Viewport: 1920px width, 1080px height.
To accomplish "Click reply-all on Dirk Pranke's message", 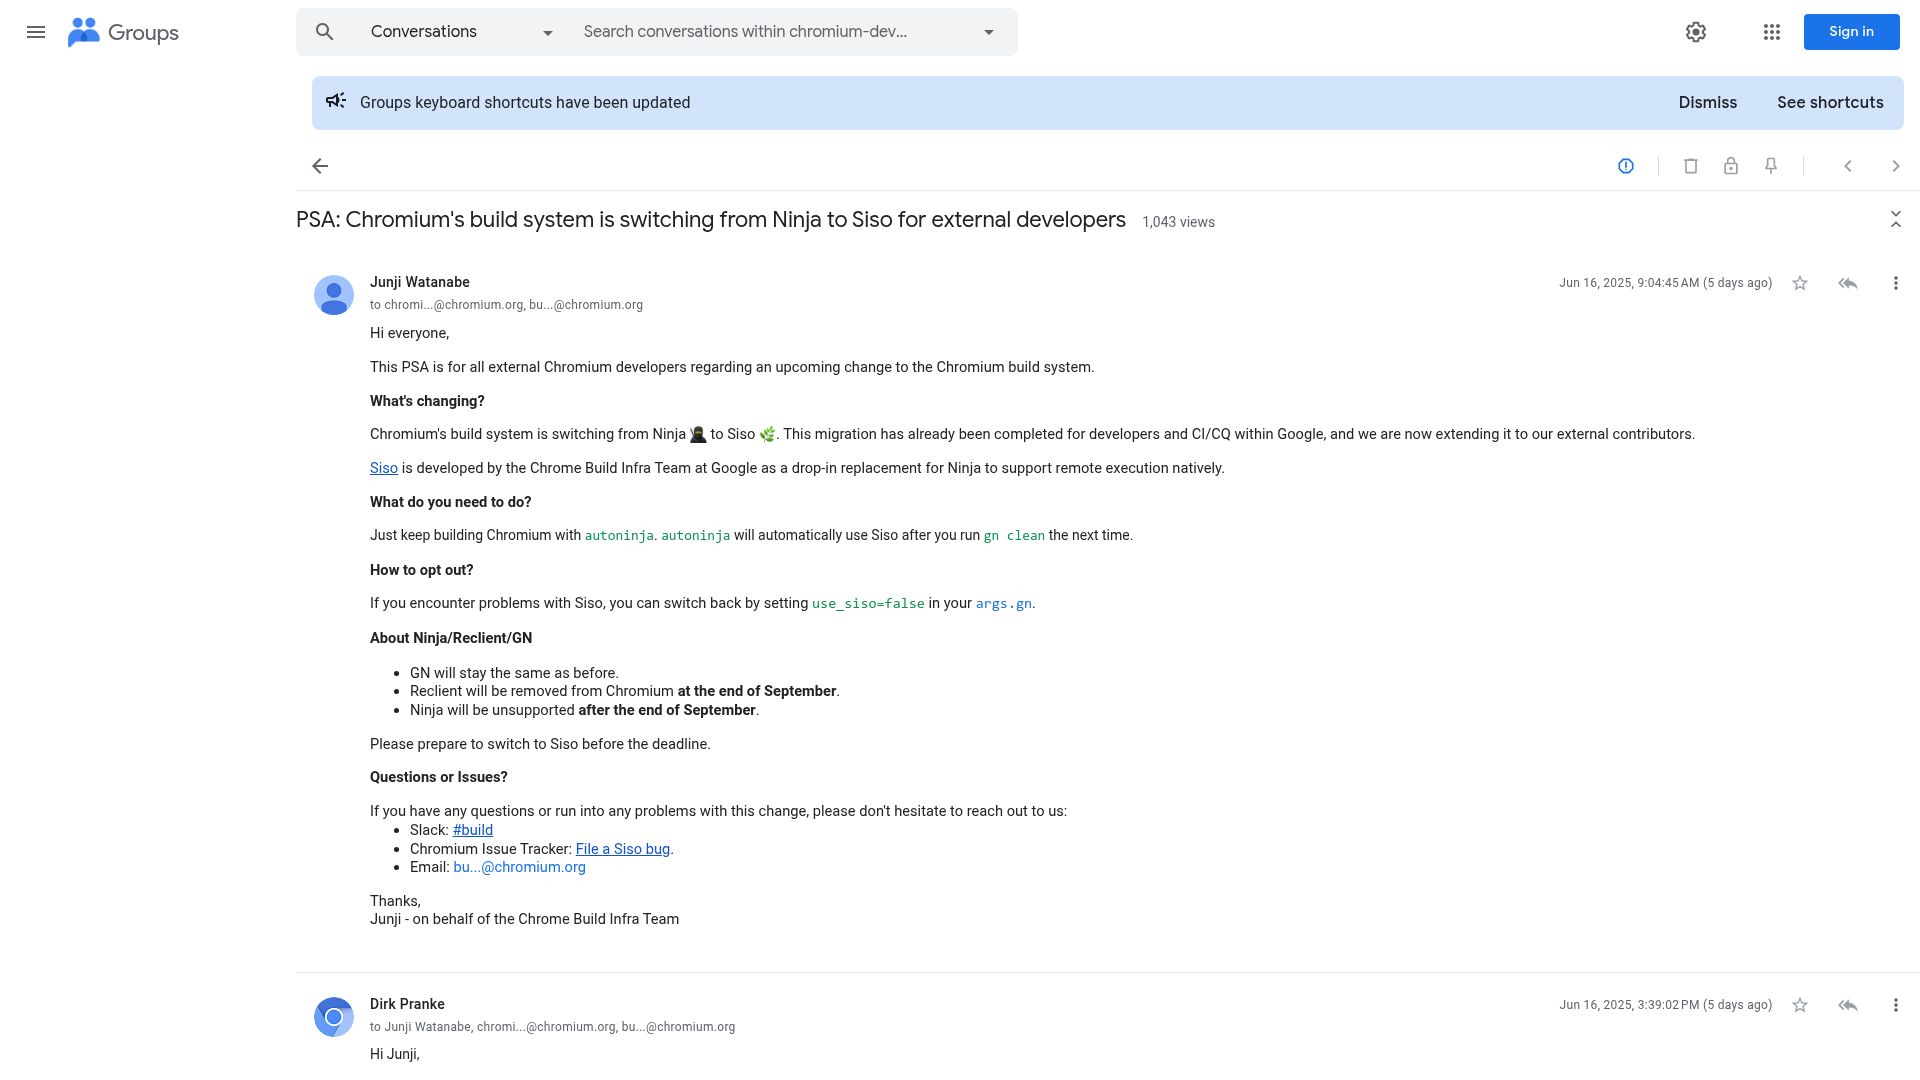I will (x=1848, y=1005).
